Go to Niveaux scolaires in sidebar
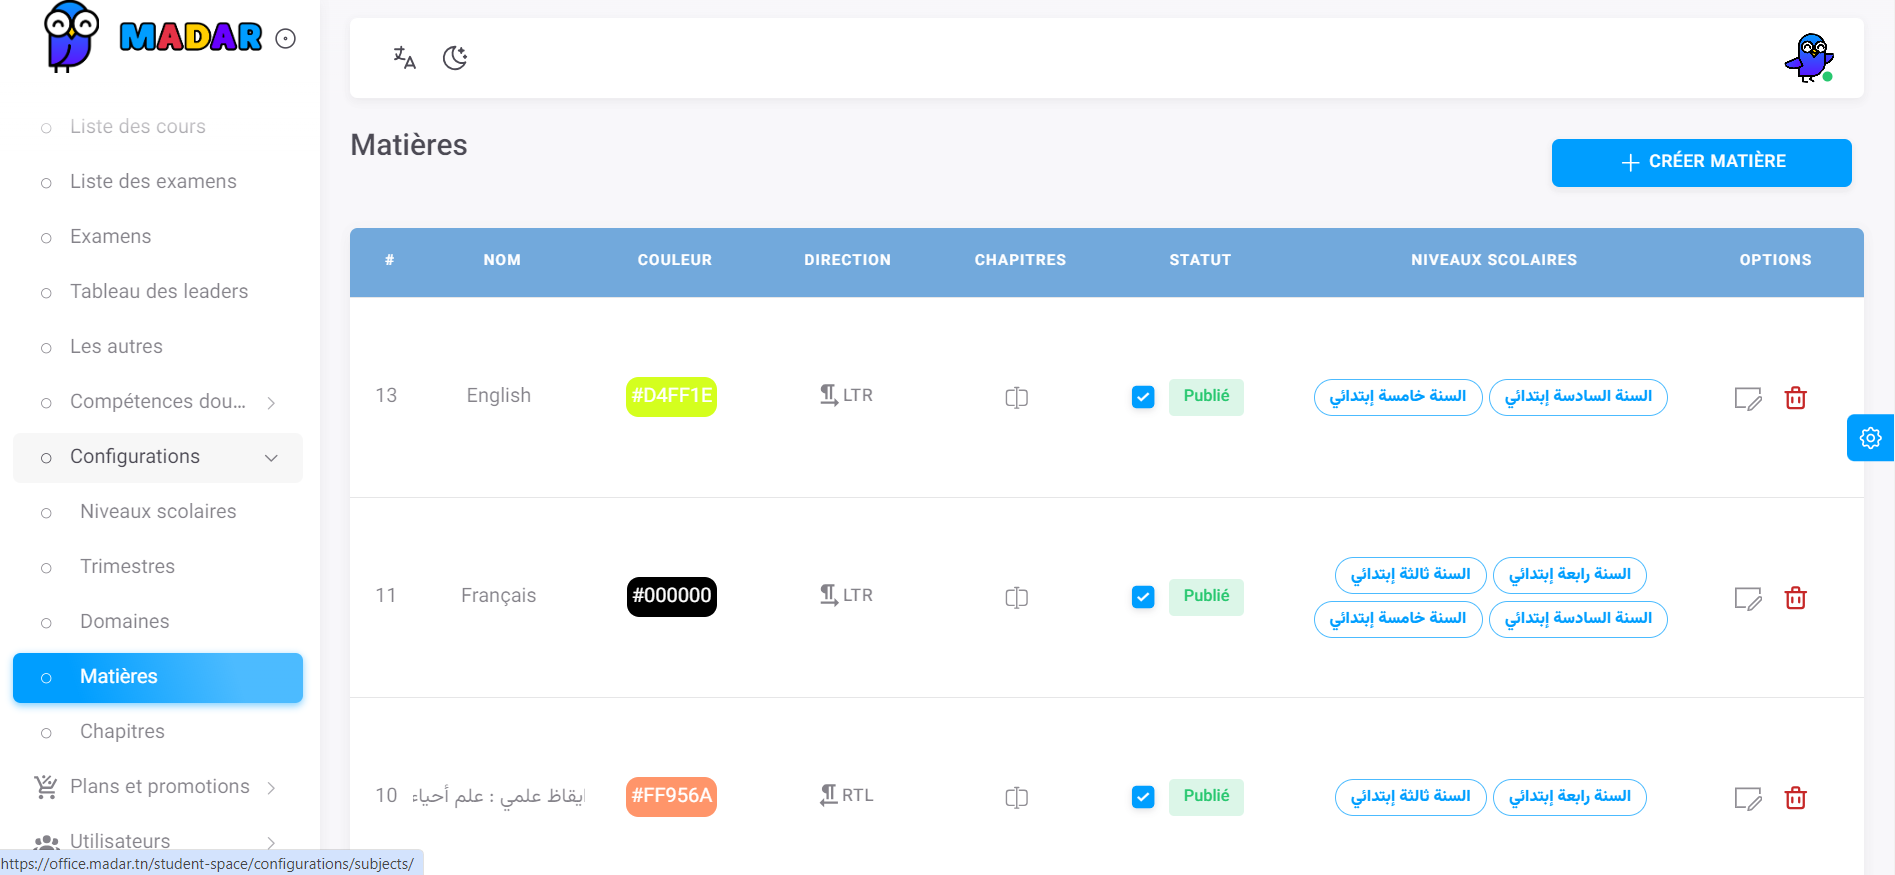 pos(158,512)
